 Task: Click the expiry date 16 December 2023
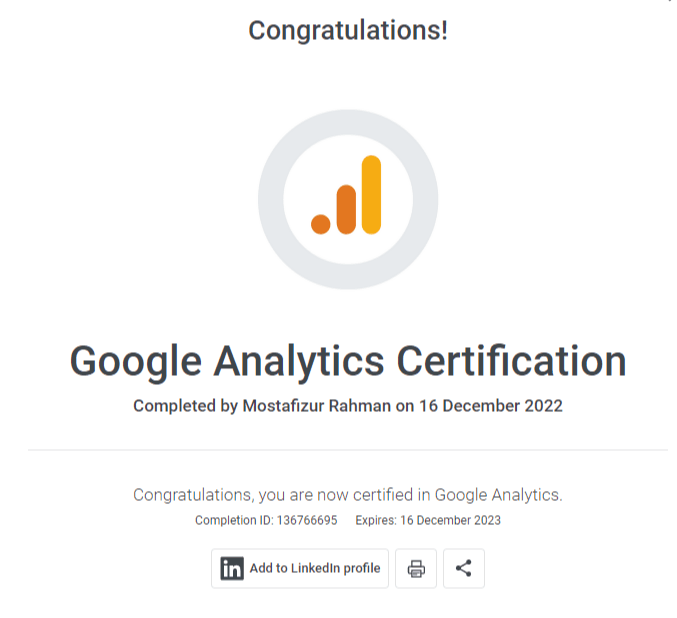[450, 520]
